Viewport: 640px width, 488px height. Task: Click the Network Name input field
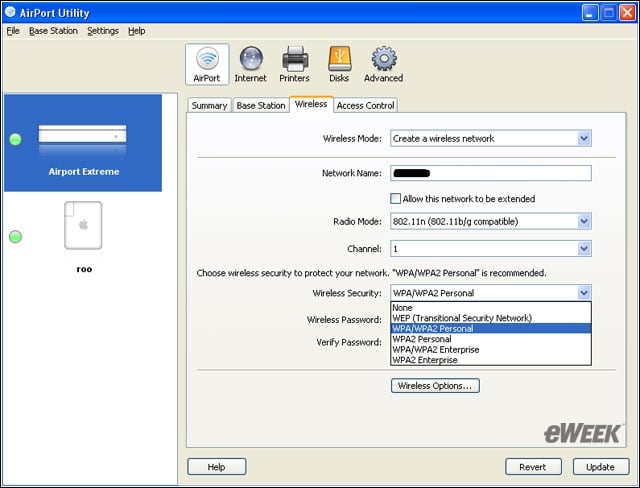(491, 173)
